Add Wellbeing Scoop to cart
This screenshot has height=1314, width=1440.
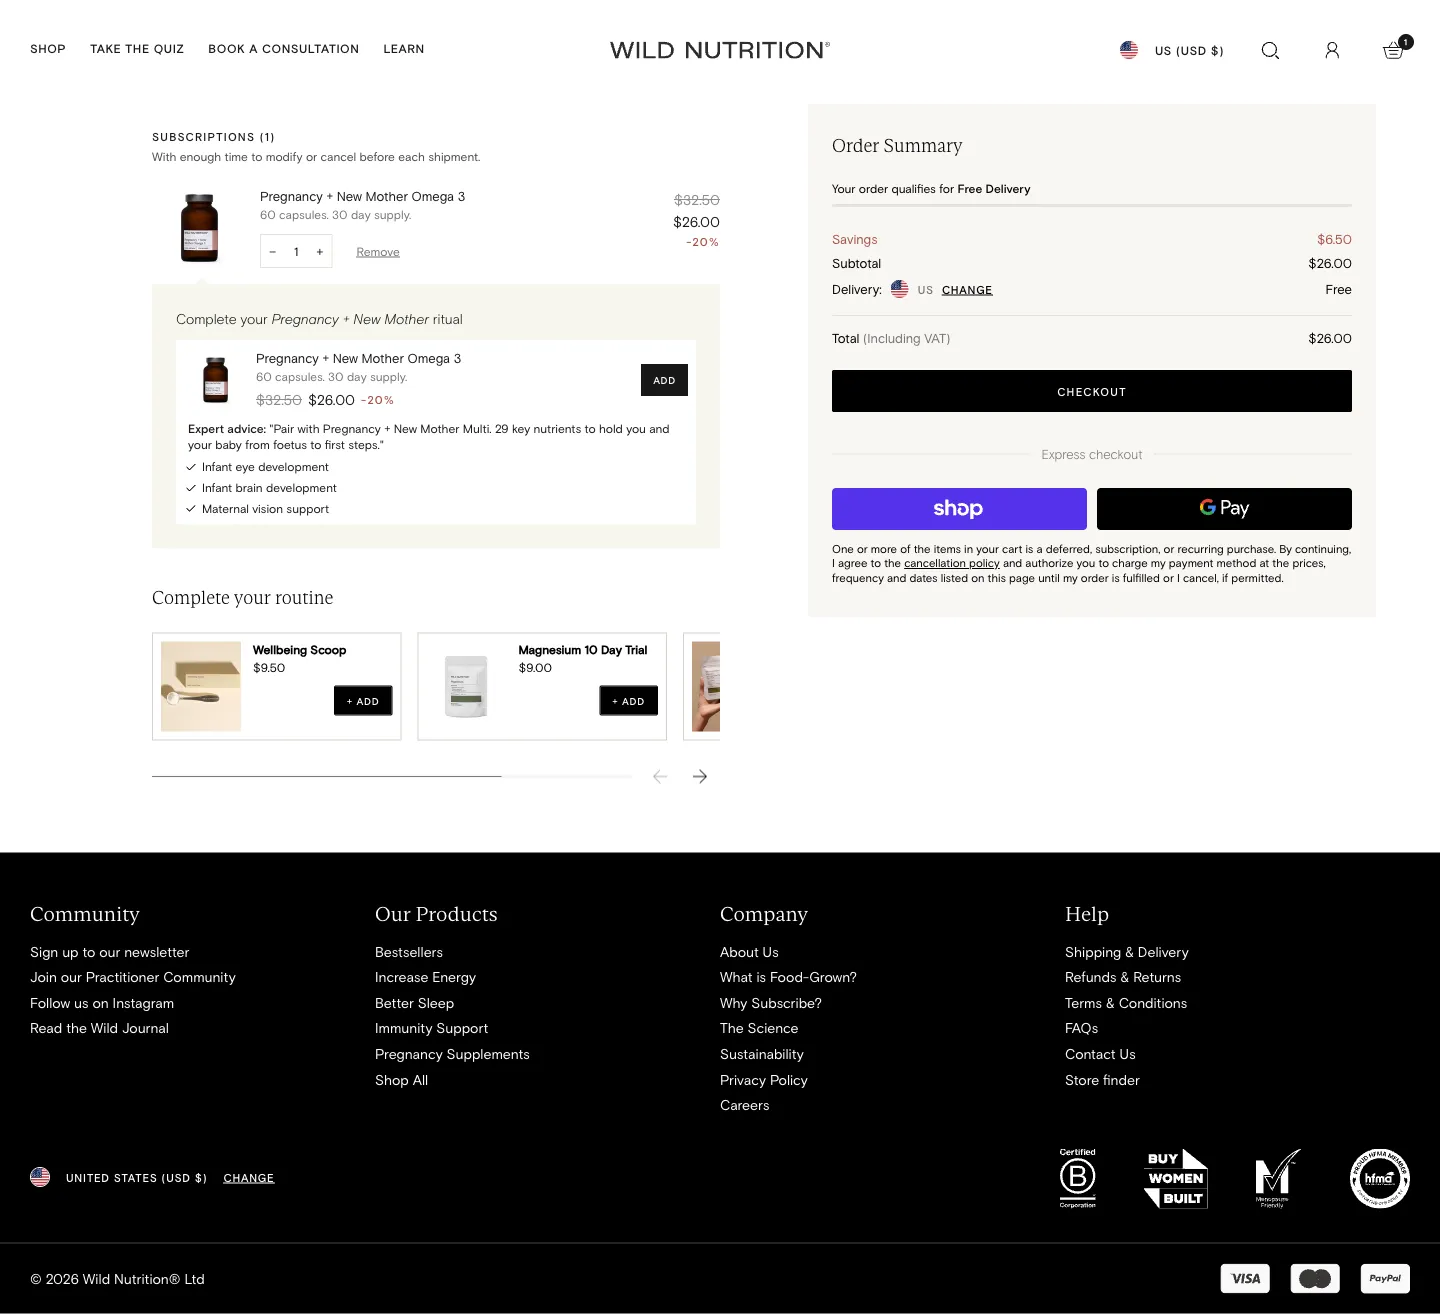[363, 701]
